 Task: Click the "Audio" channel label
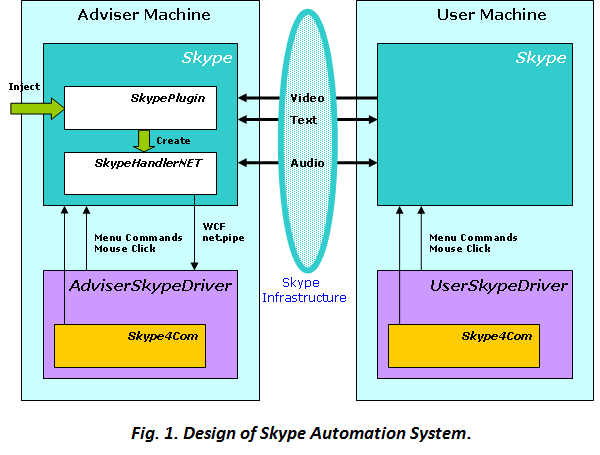click(307, 163)
